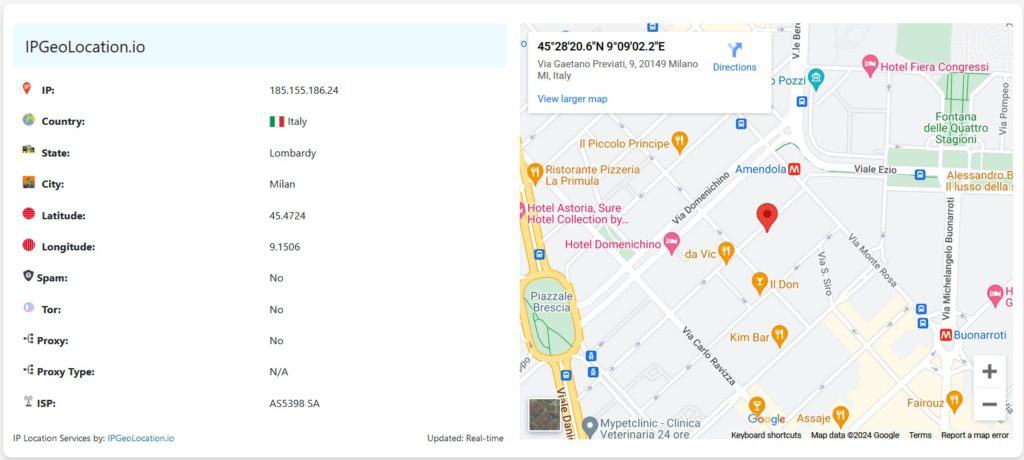Image resolution: width=1024 pixels, height=460 pixels.
Task: Click the map coordinates heading text
Action: [601, 46]
